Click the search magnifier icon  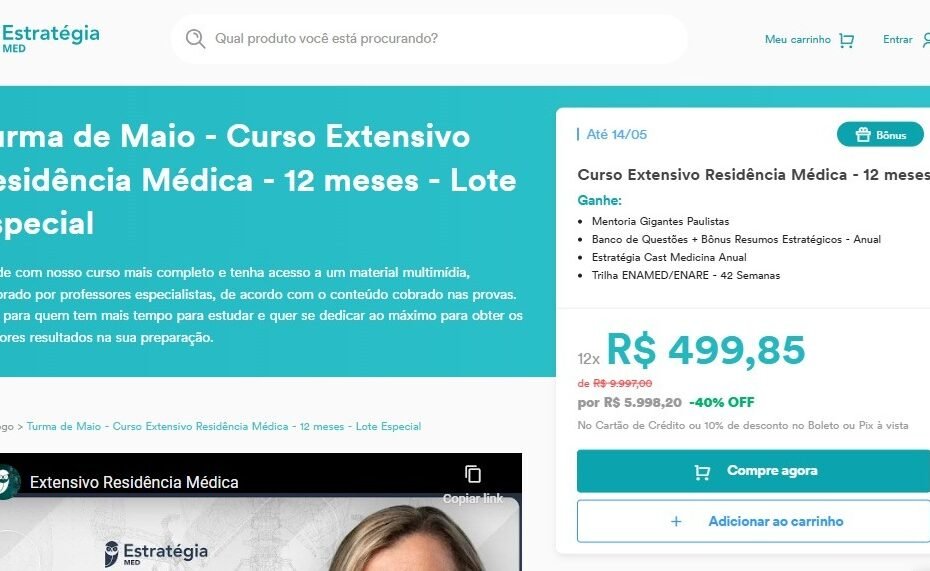point(195,39)
